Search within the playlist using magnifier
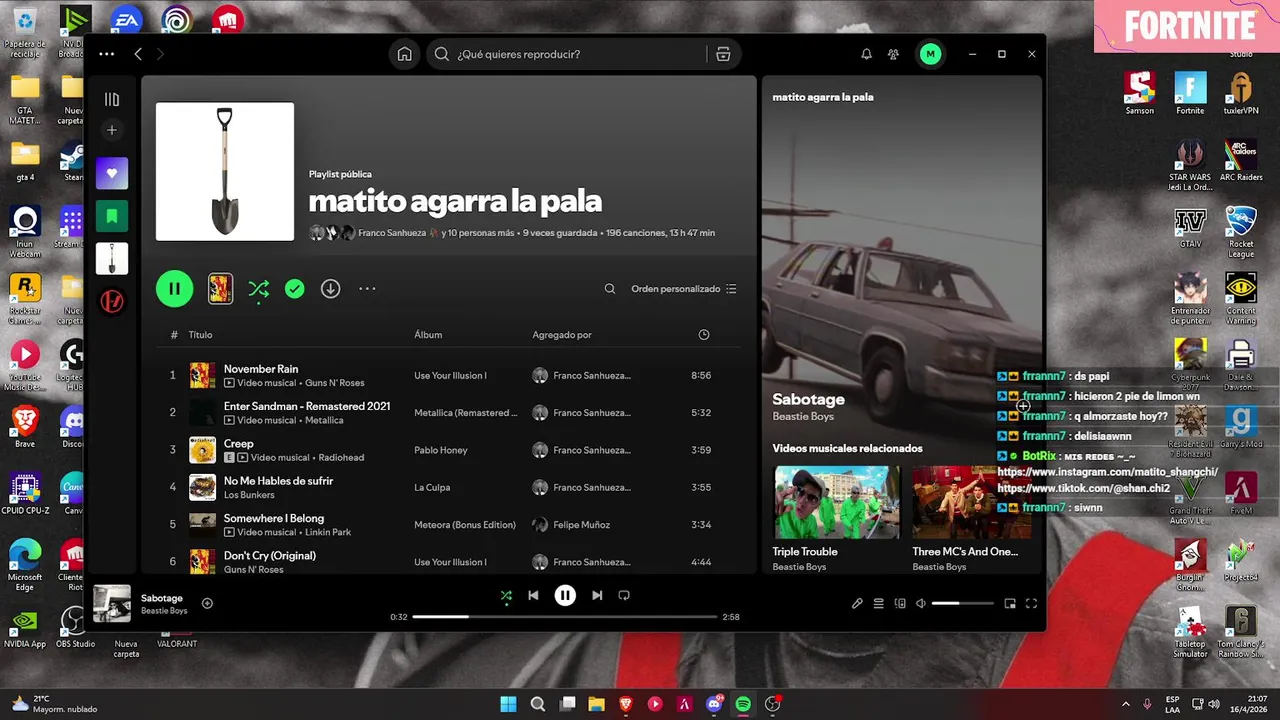This screenshot has height=720, width=1280. pos(610,289)
